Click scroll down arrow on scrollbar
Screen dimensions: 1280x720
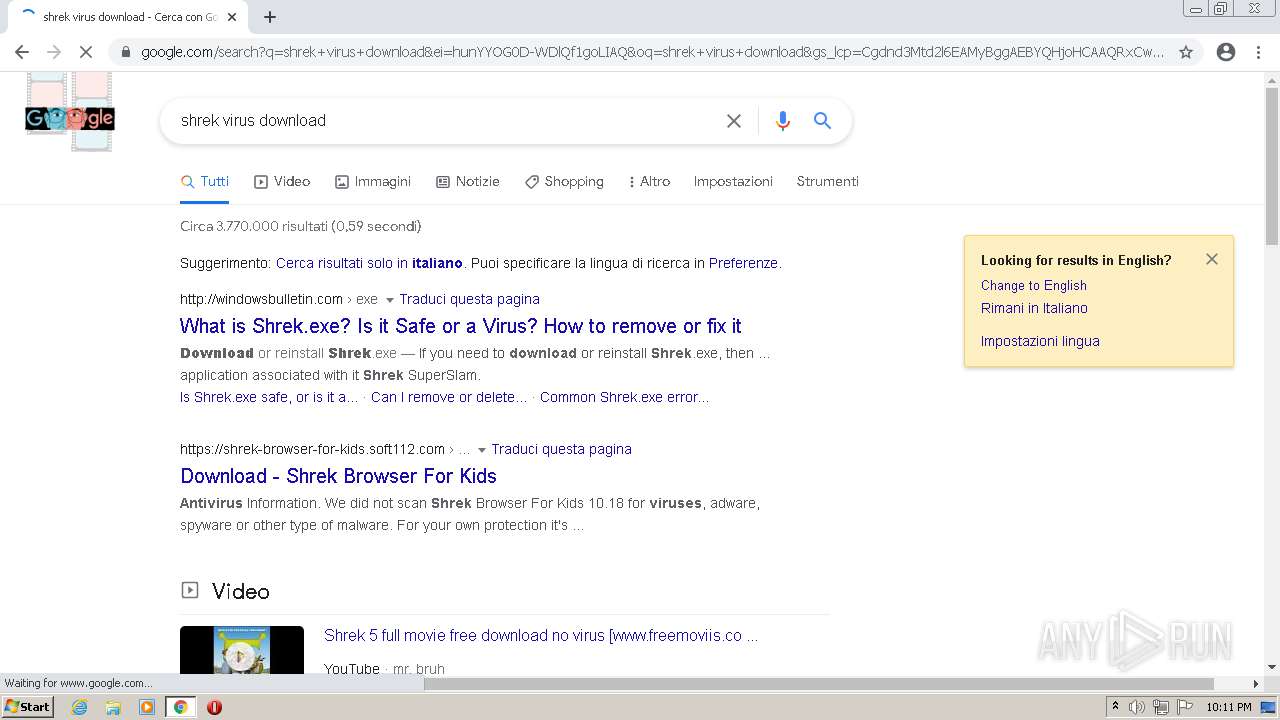(x=1271, y=667)
